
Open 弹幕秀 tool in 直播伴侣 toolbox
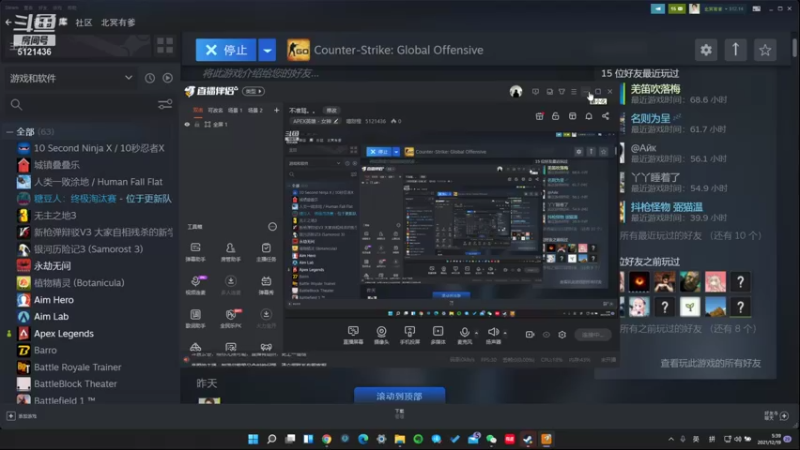point(266,285)
